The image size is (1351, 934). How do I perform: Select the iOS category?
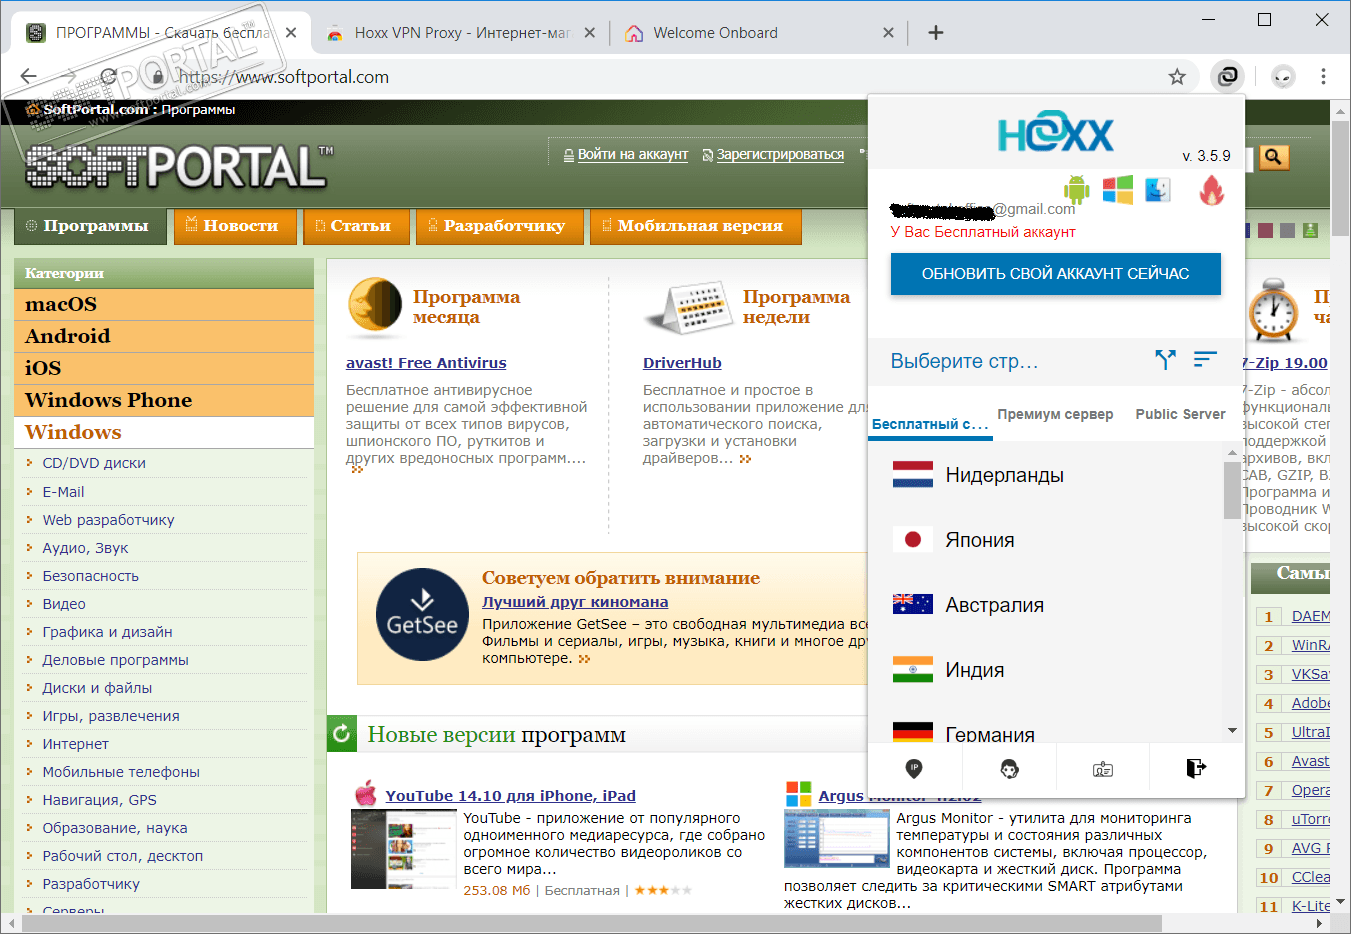tap(164, 368)
